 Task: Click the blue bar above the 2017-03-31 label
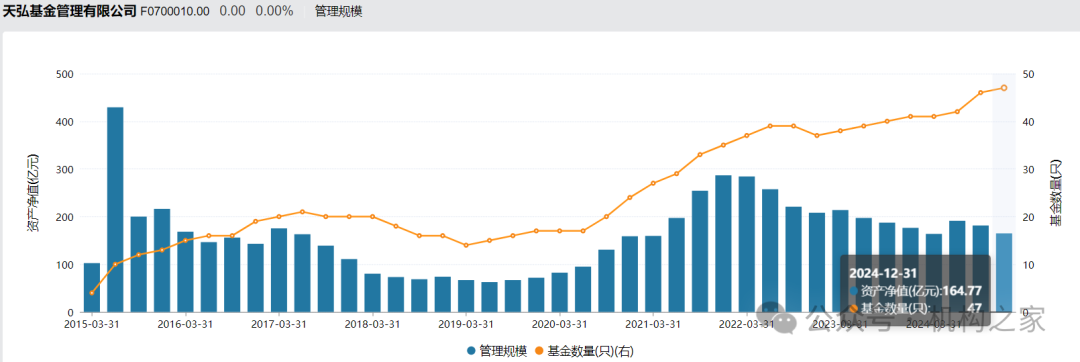pos(279,270)
